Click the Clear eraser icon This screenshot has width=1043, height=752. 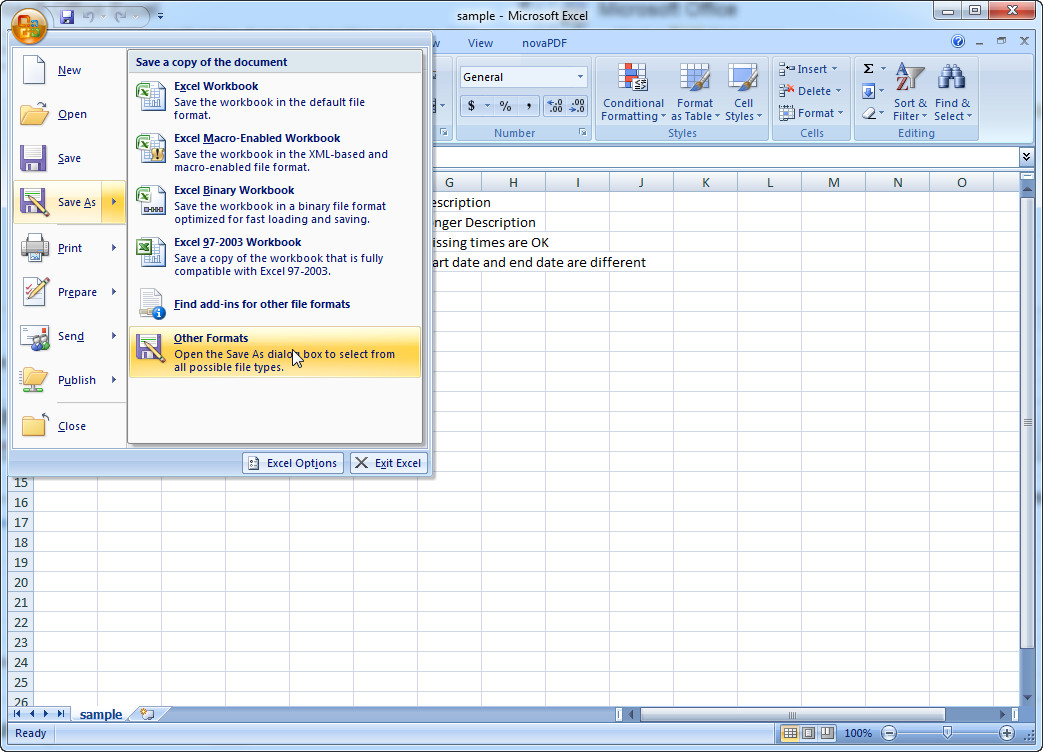pyautogui.click(x=869, y=114)
